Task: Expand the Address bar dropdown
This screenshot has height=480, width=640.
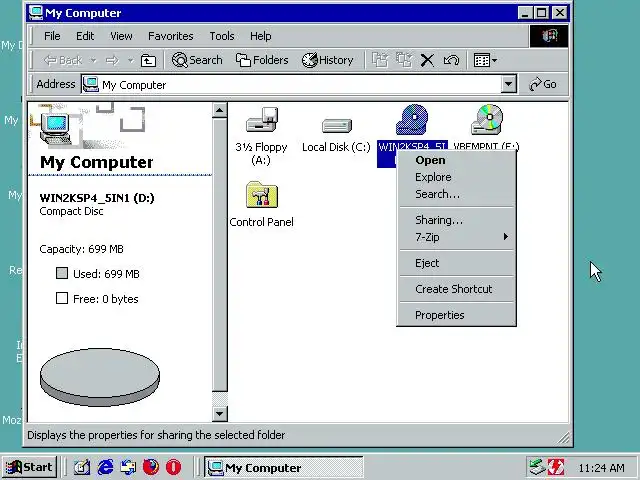Action: click(508, 84)
